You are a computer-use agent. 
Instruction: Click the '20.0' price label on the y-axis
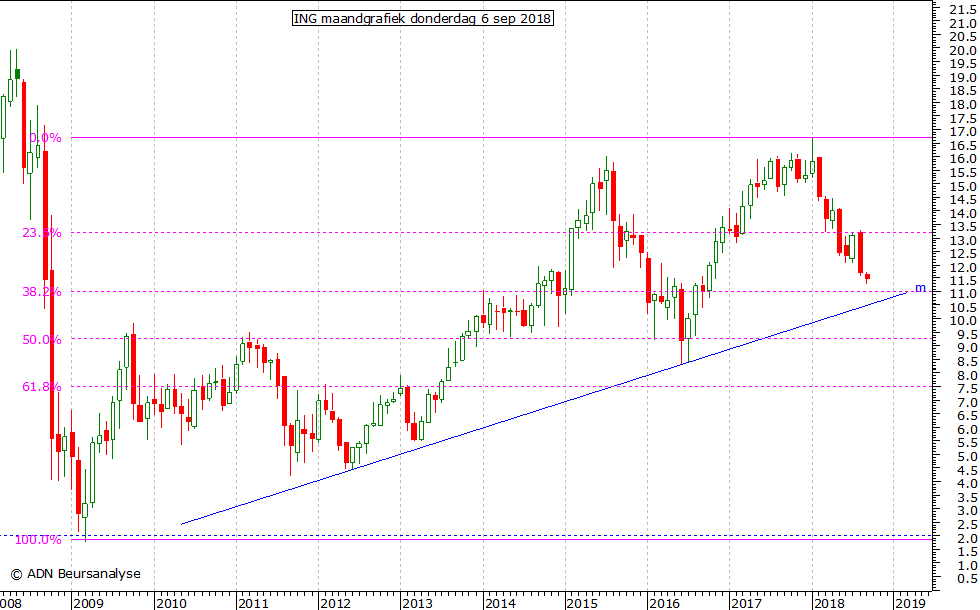tap(962, 51)
